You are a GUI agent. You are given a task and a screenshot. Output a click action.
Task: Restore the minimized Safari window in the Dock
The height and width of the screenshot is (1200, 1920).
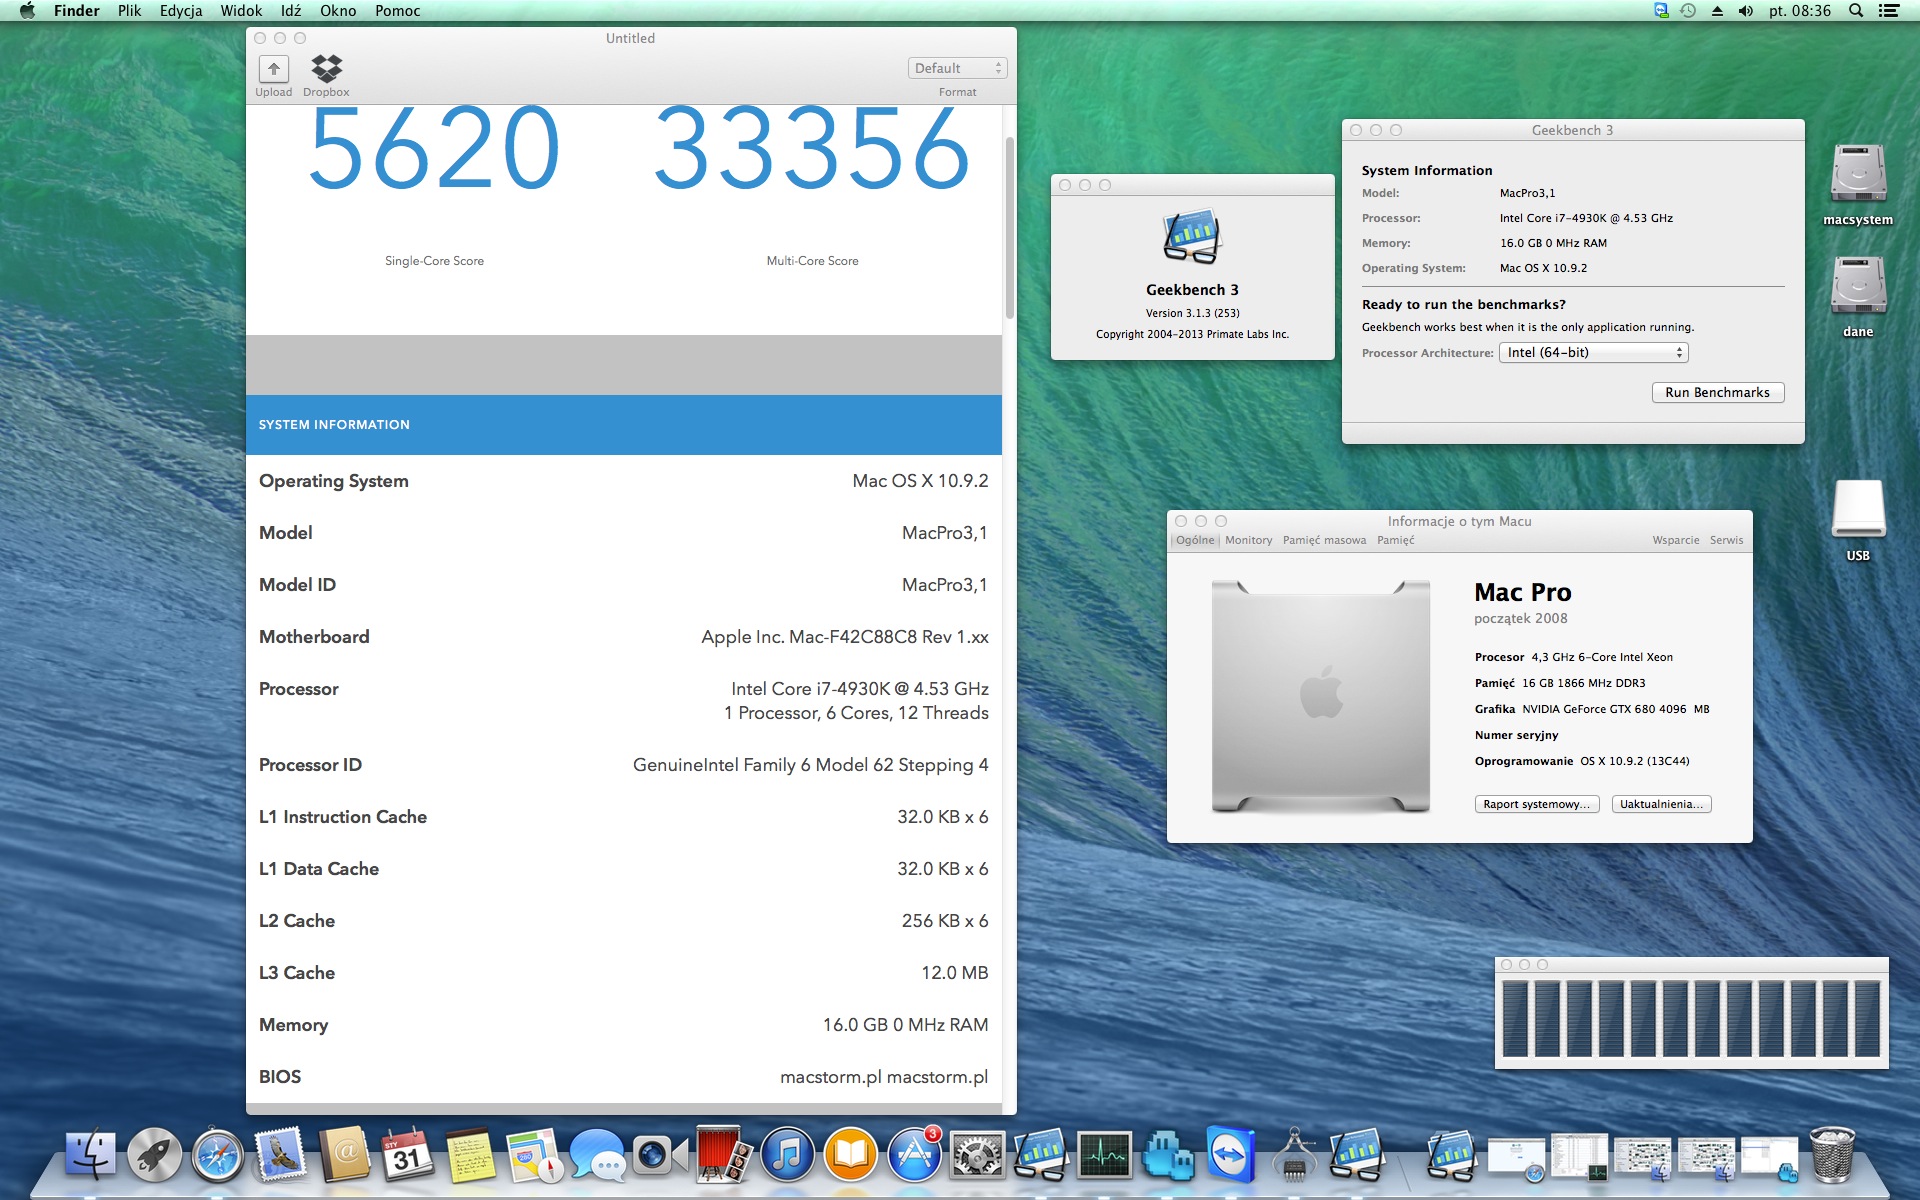(1515, 1158)
